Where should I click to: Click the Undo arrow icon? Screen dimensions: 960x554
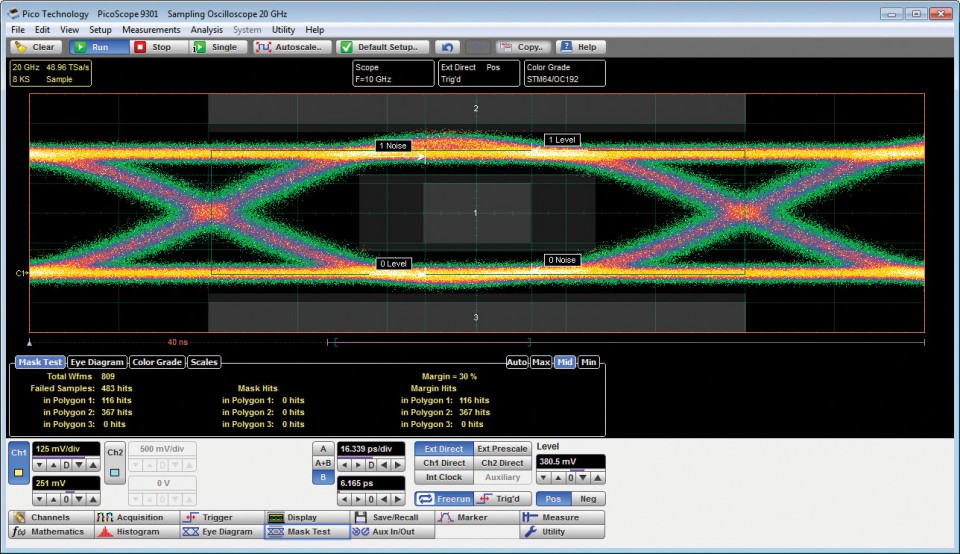448,47
